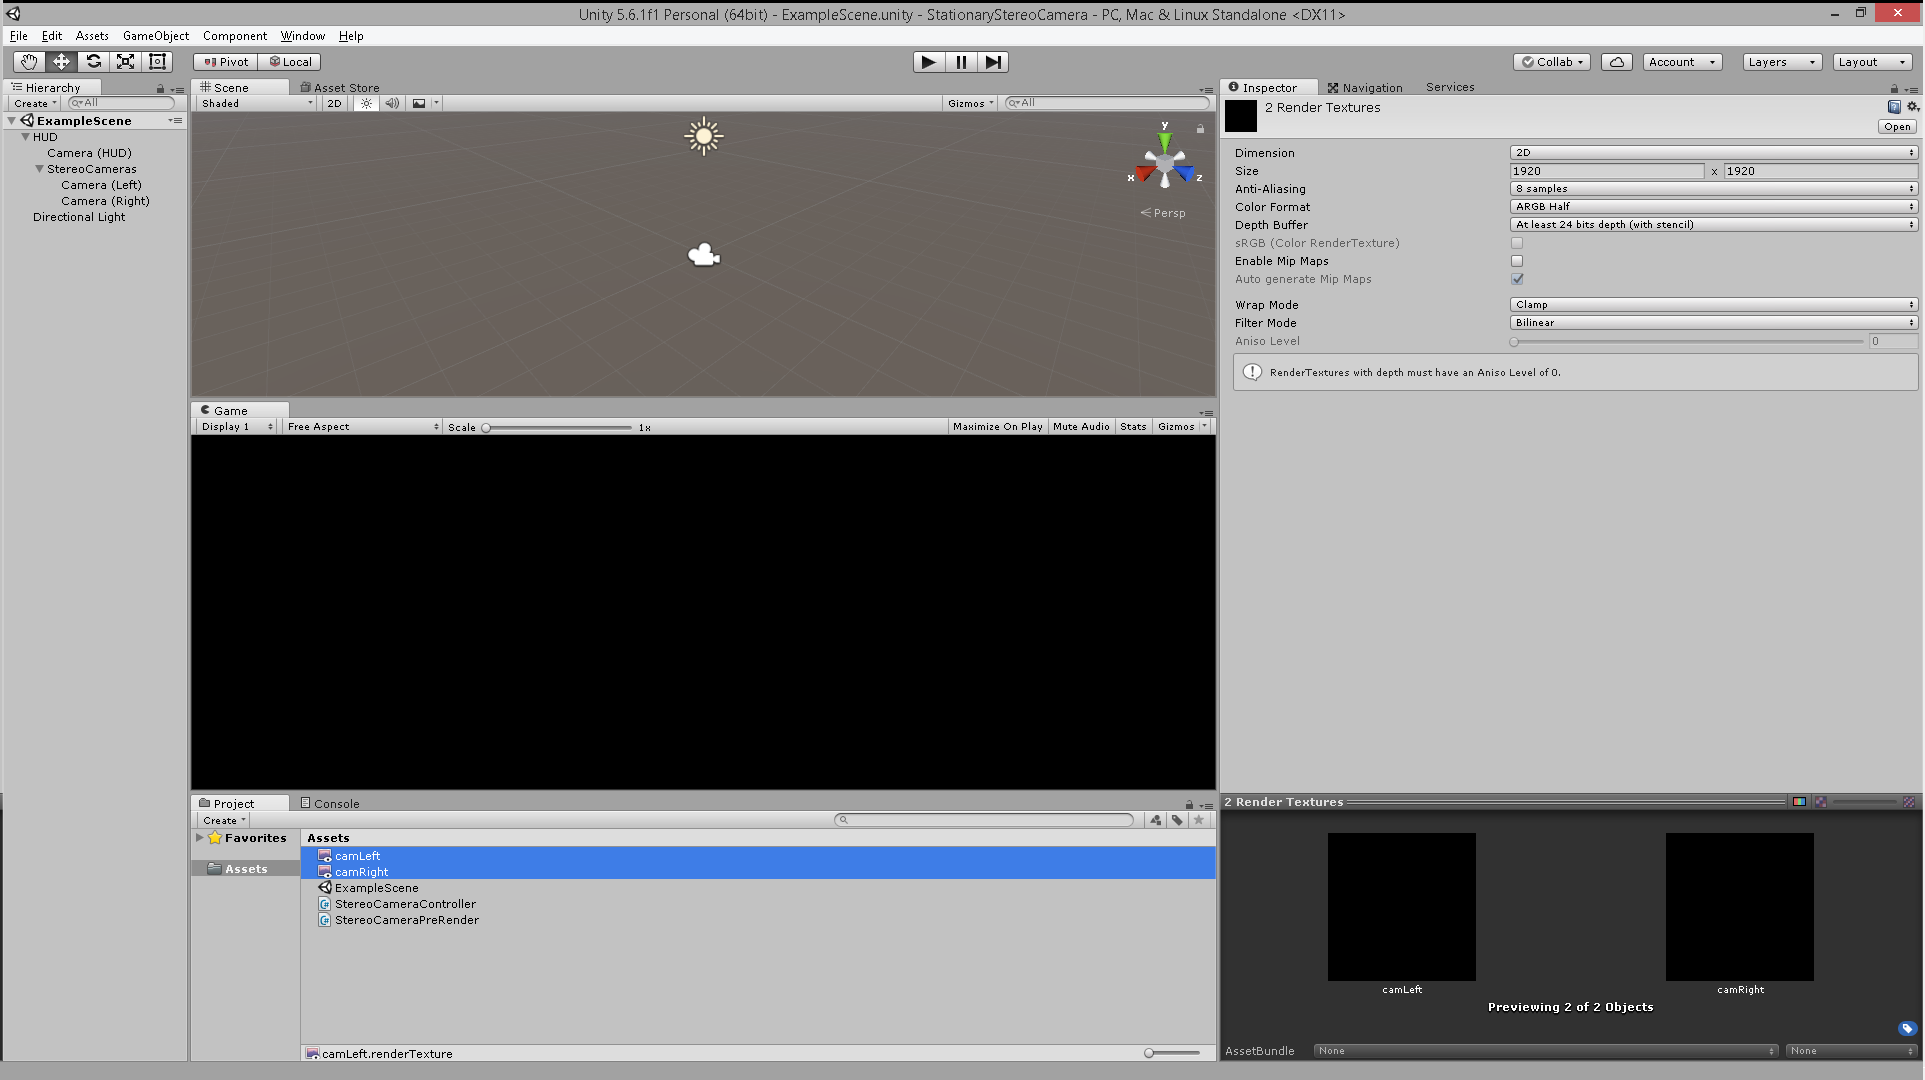The image size is (1925, 1080).
Task: Select the Rect Transform tool
Action: [157, 62]
